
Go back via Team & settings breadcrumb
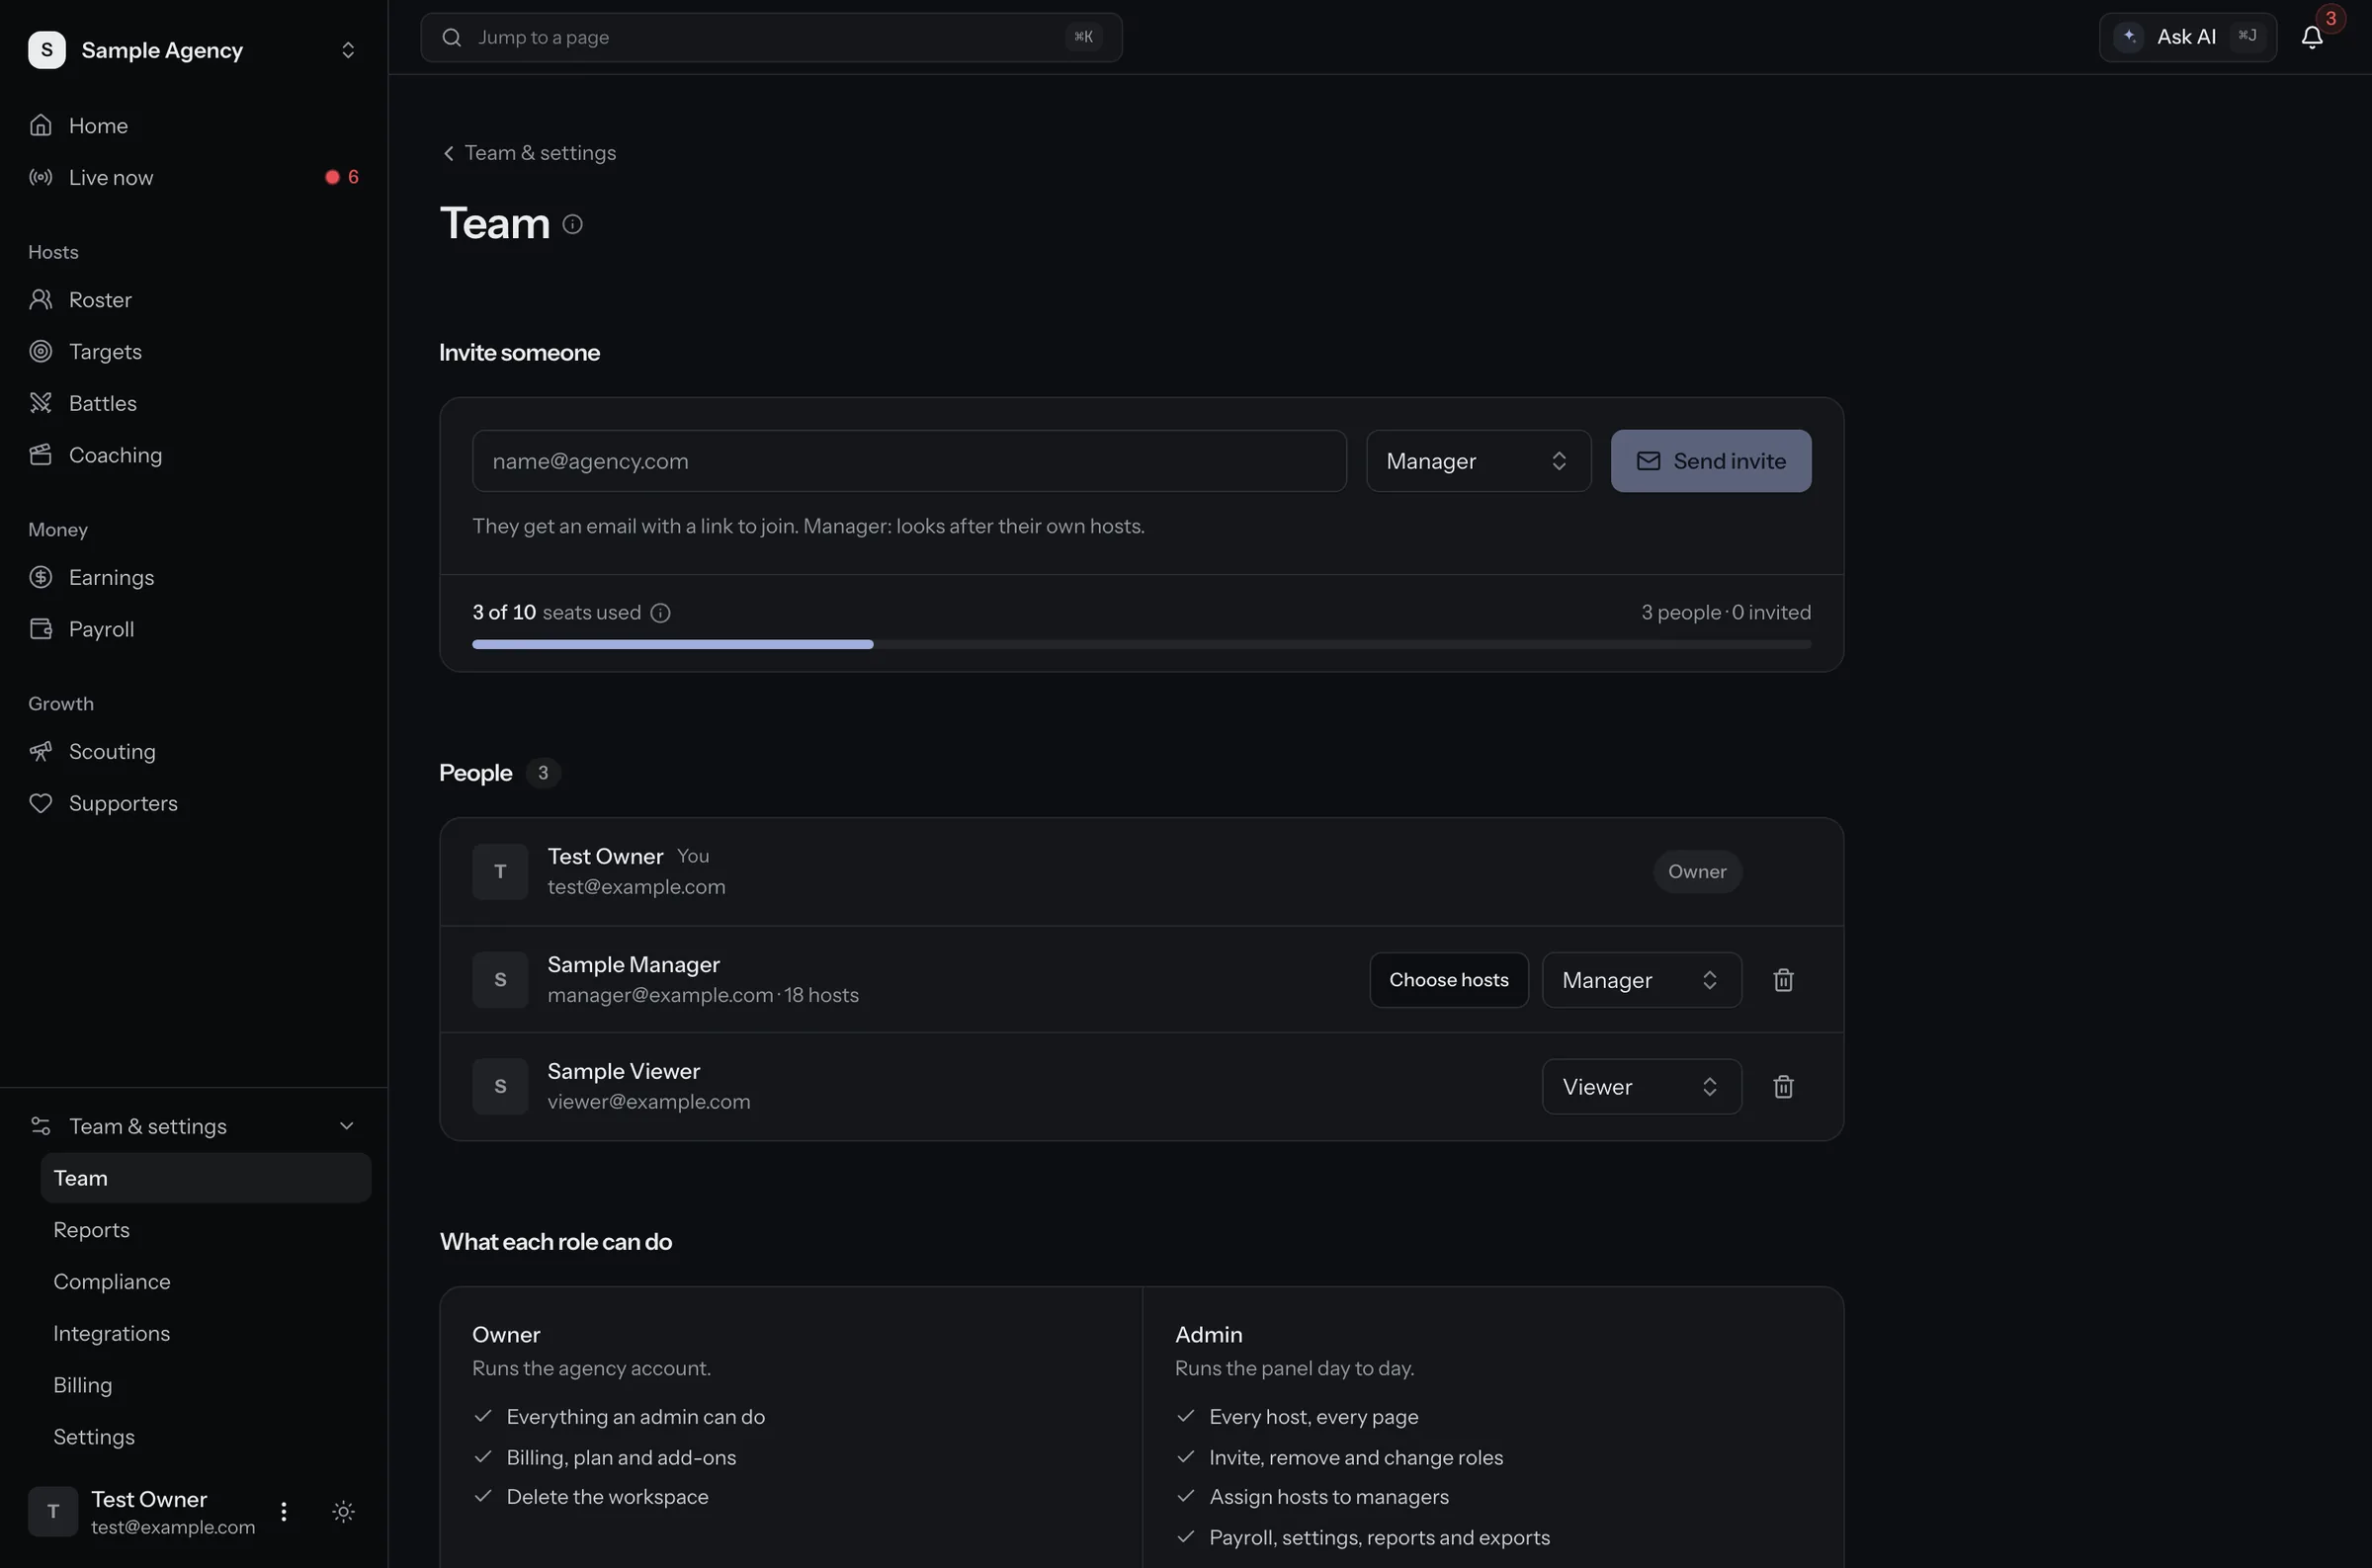pyautogui.click(x=529, y=153)
